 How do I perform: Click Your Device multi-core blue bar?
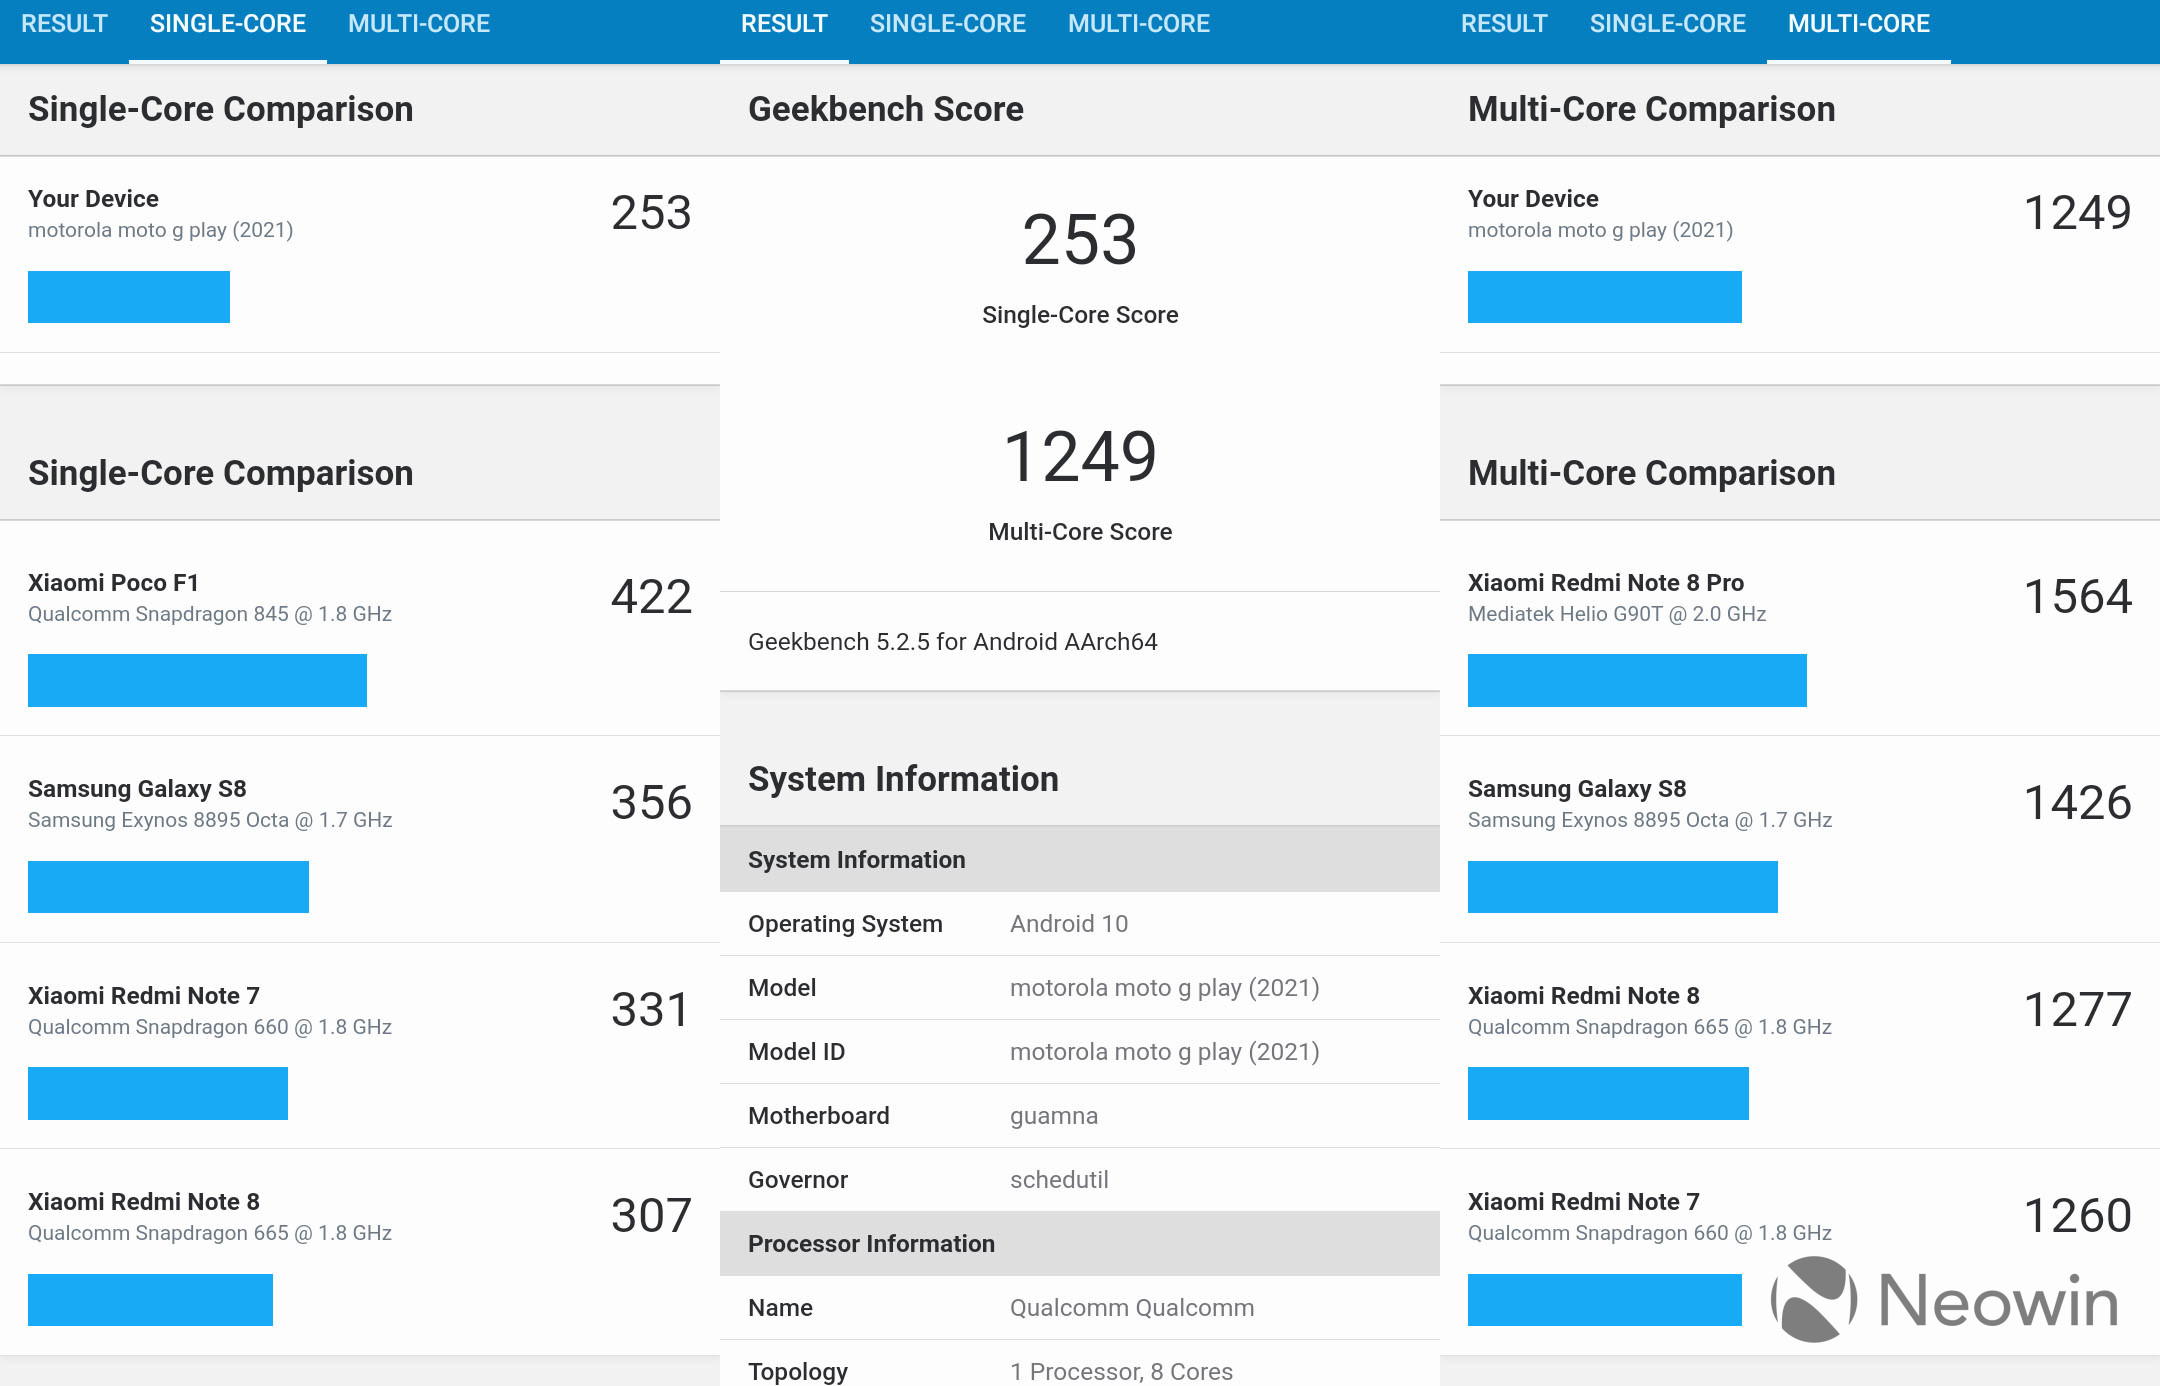1604,297
